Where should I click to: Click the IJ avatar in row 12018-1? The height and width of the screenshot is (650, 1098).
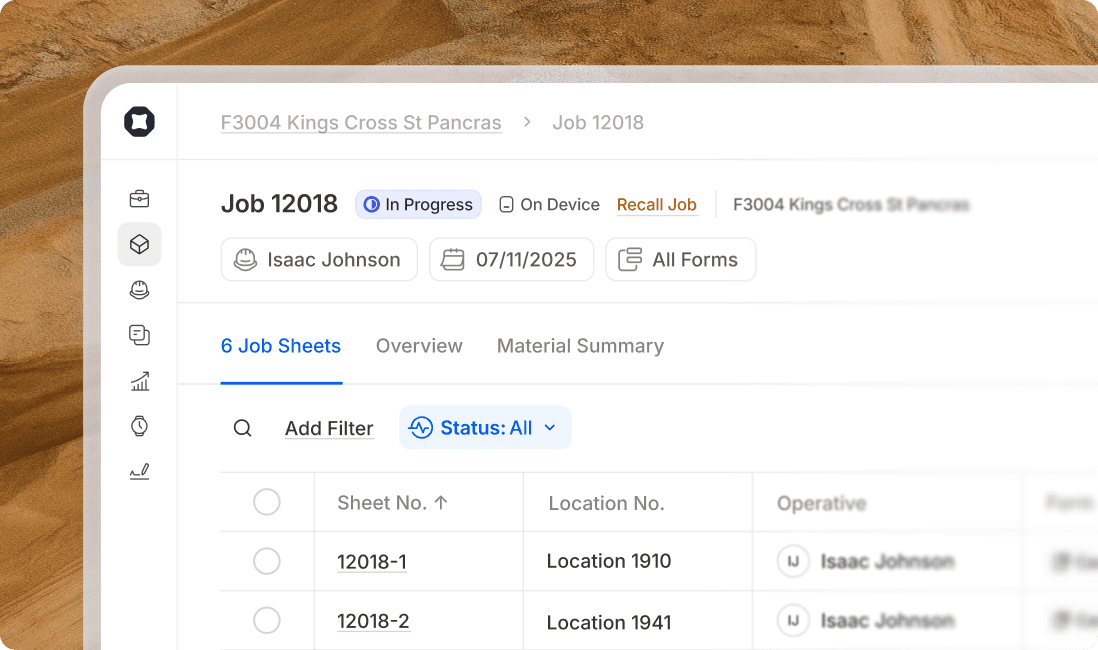point(793,561)
